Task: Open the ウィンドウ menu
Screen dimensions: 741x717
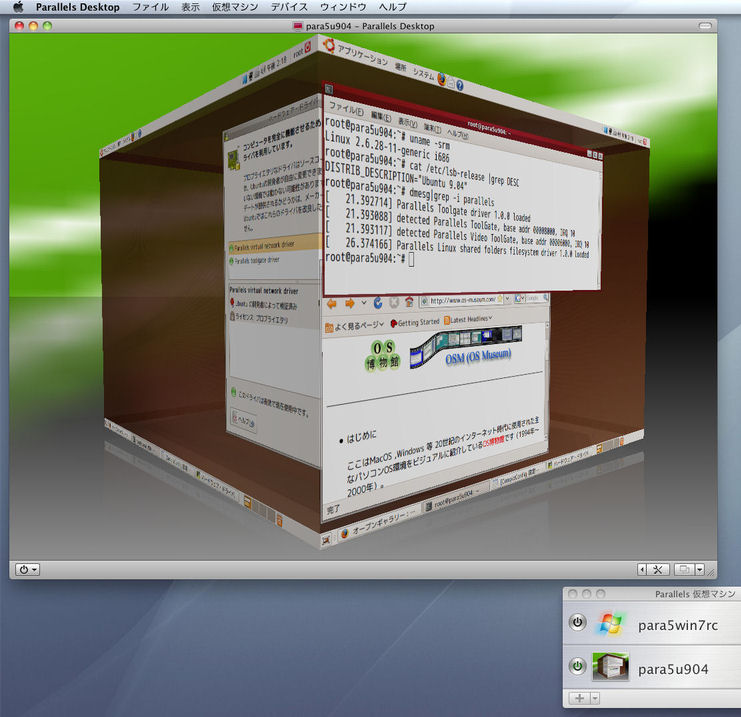Action: (343, 7)
